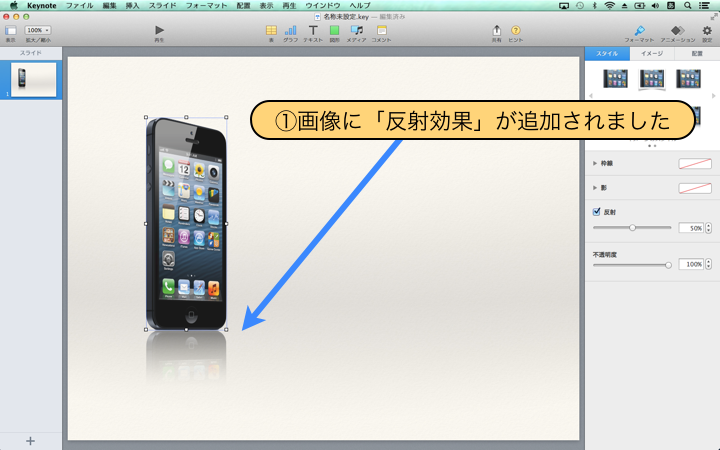Uncheck the 反射 reflection checkbox
720x450 pixels.
point(596,212)
